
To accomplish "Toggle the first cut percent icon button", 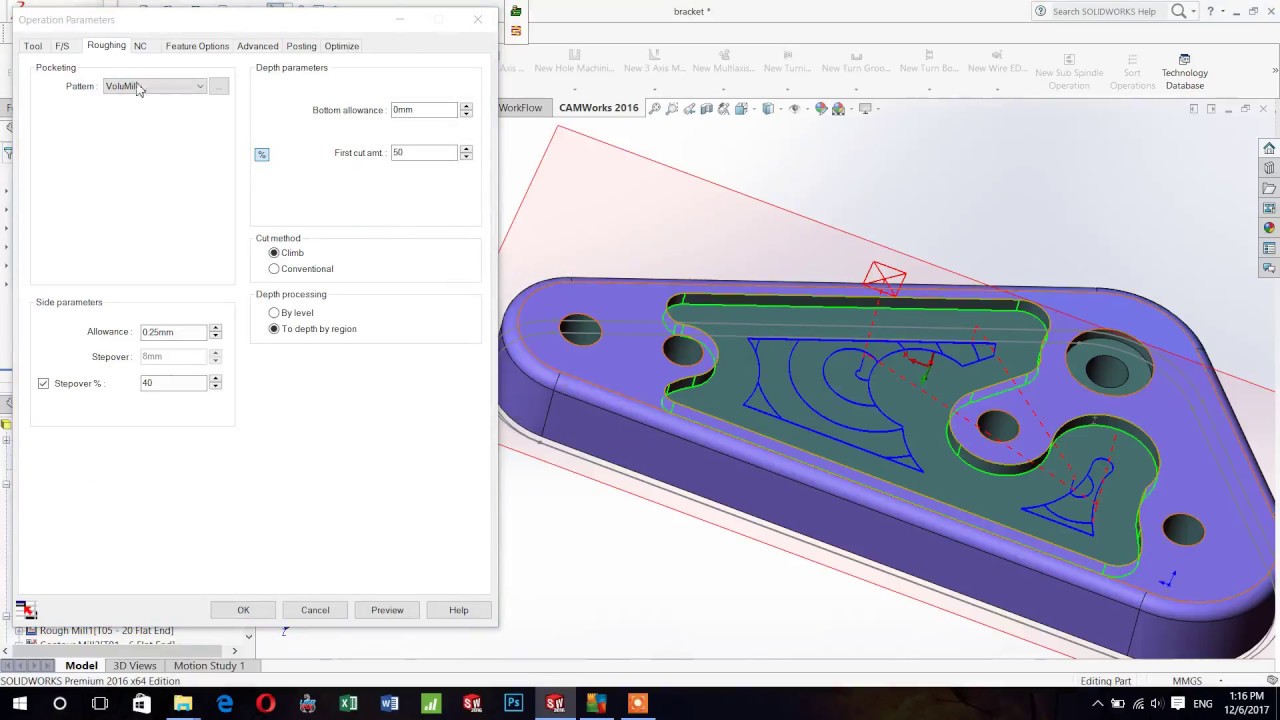I will coord(262,154).
